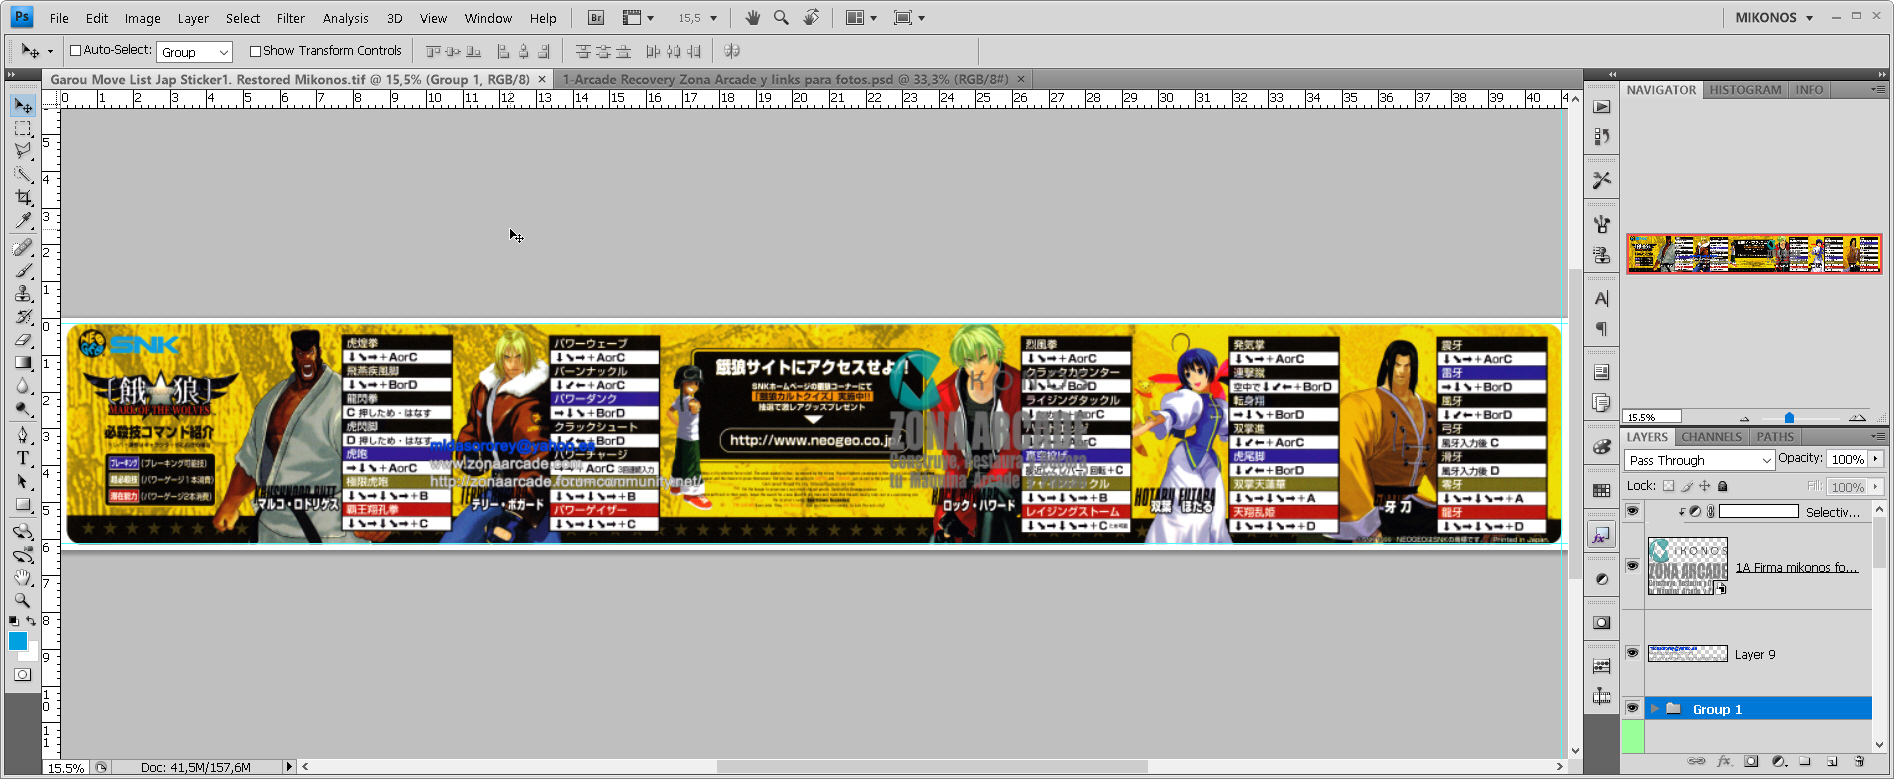Open the MIKONOS workspace dropdown

[x=1774, y=18]
